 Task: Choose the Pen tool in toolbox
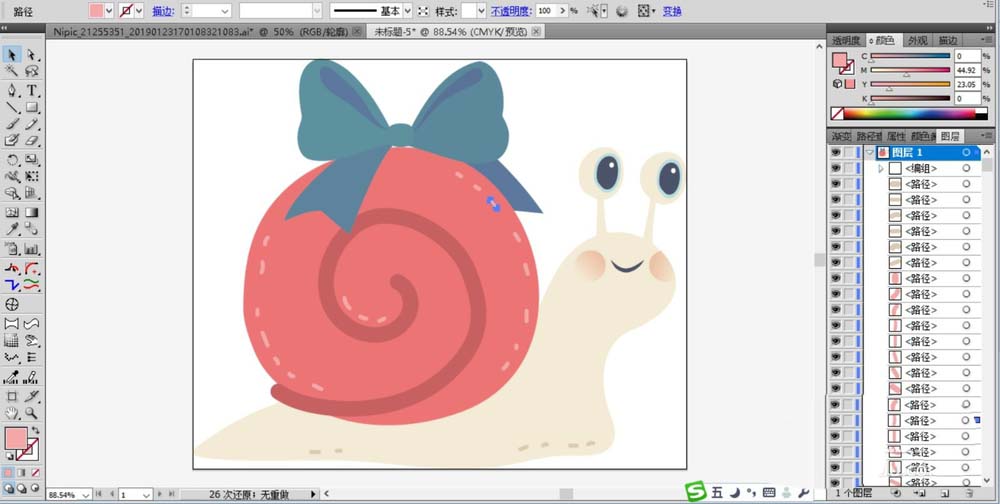pyautogui.click(x=12, y=90)
